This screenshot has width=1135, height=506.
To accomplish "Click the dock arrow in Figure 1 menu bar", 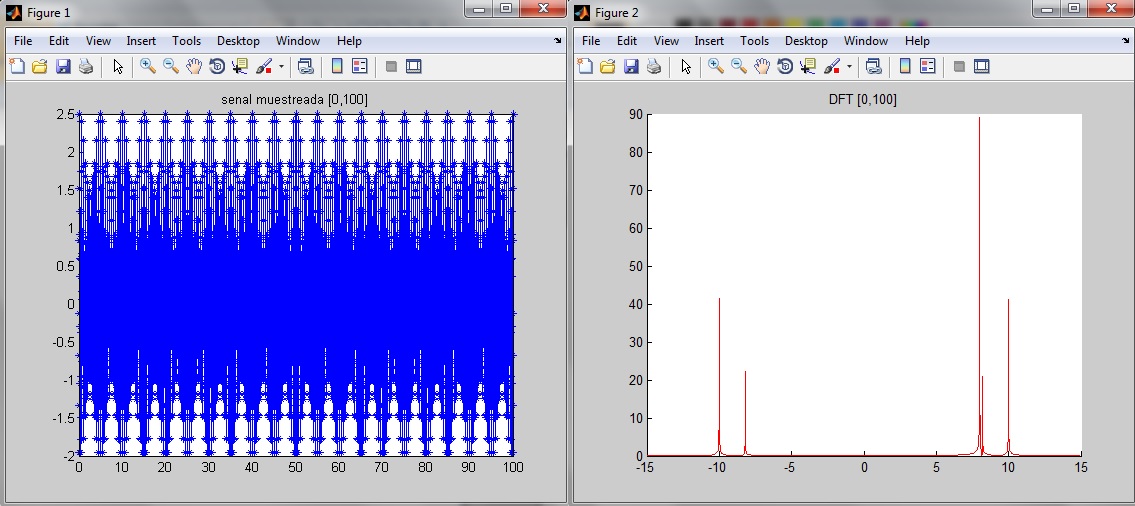I will click(x=557, y=41).
